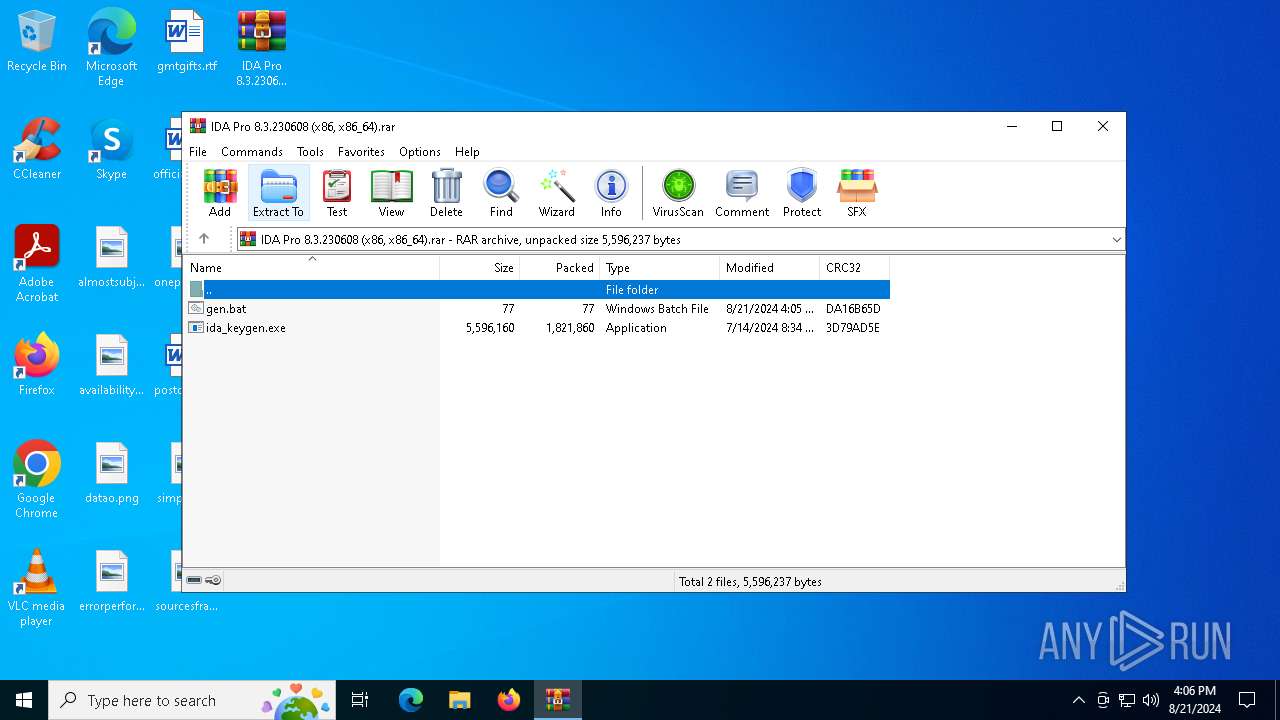Image resolution: width=1280 pixels, height=720 pixels.
Task: Open almostsubj desktop image file
Action: click(111, 258)
